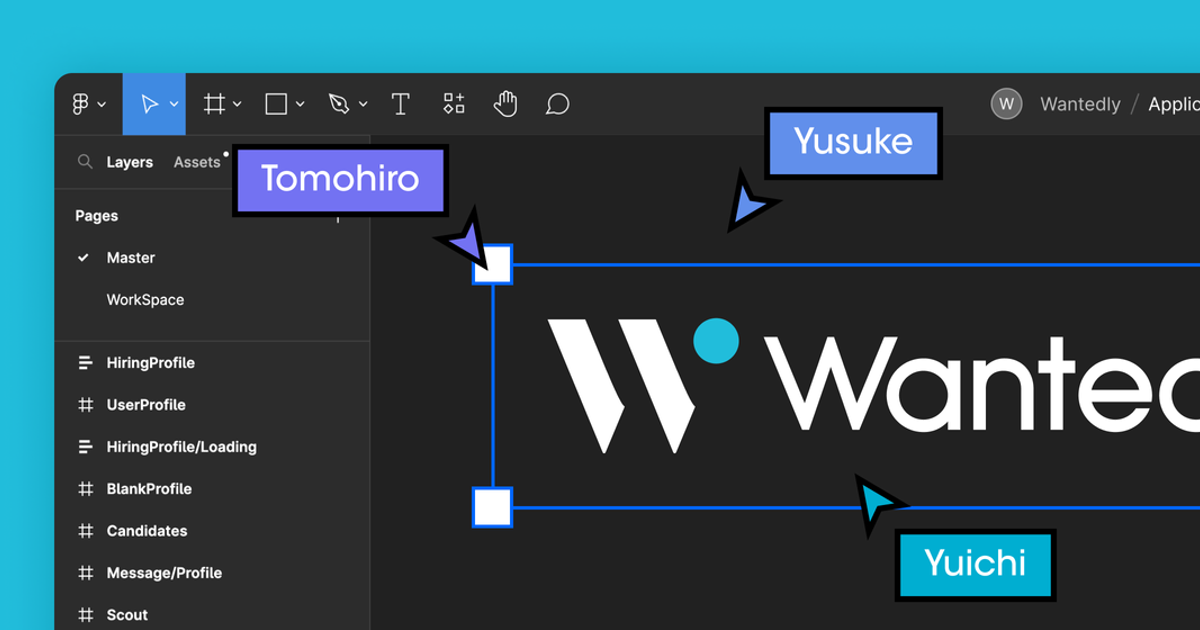Select the Candidates frame in the layers list
Screen dimensions: 1200x630
pyautogui.click(x=145, y=530)
